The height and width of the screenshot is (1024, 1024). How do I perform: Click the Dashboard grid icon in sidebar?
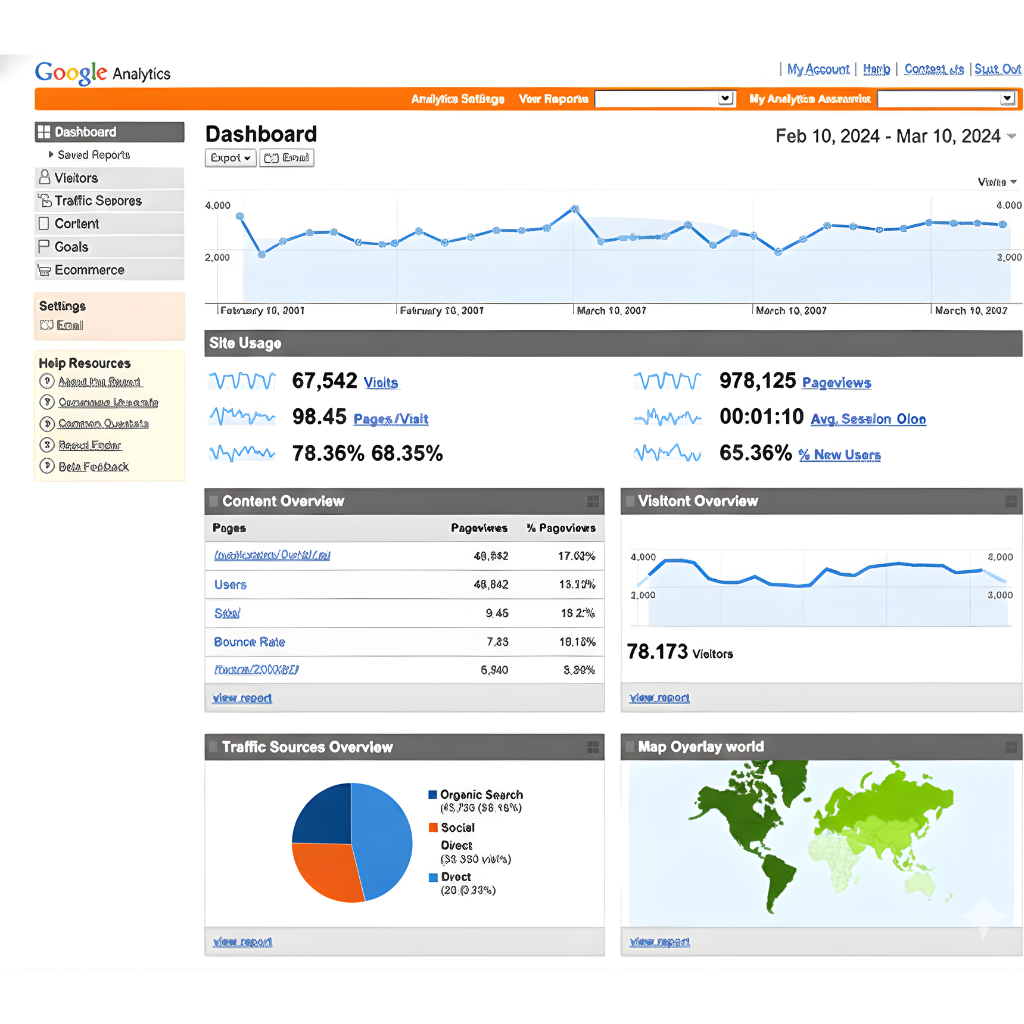click(x=44, y=132)
